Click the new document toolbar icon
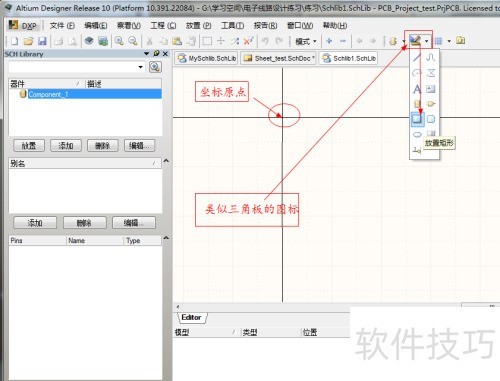Viewport: 500px width, 381px height. pos(14,41)
